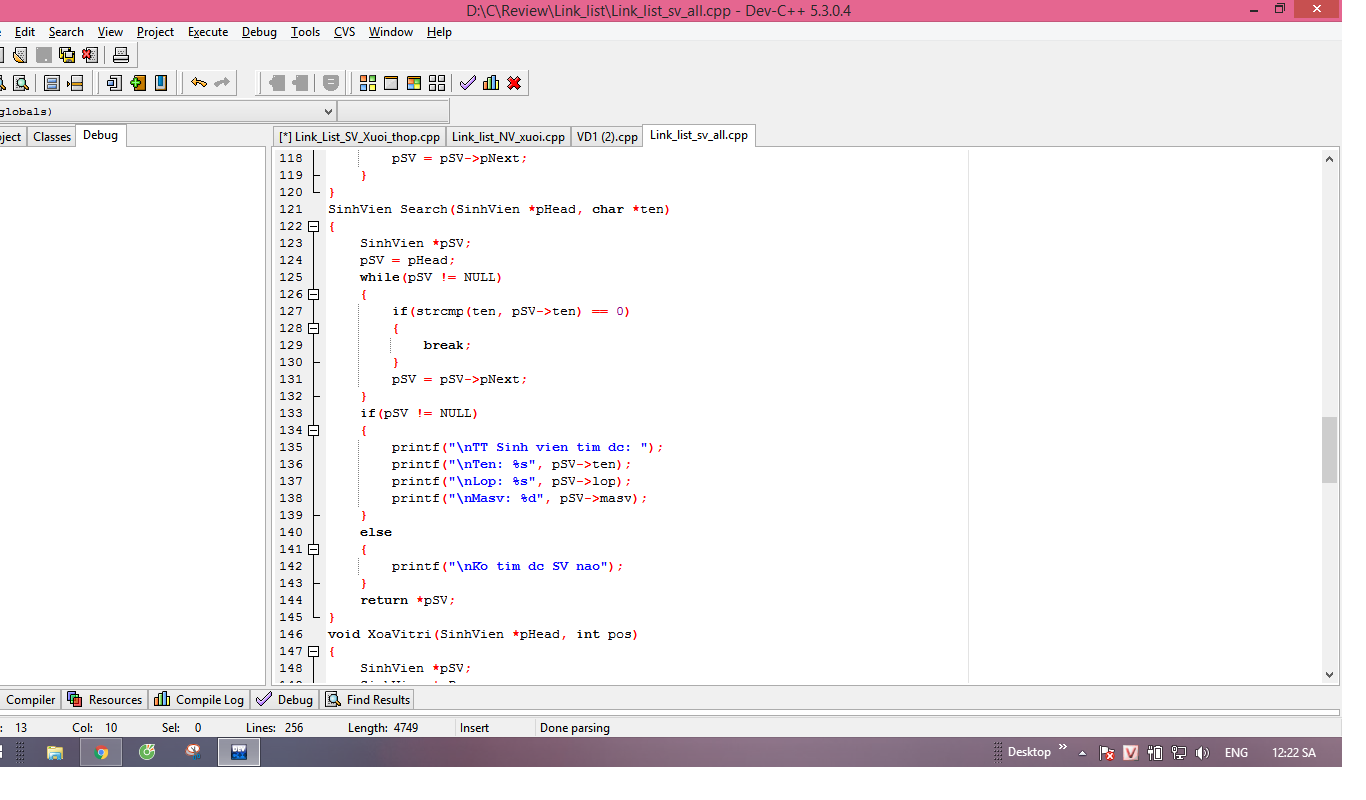Click the Profile analysis bar chart icon
1366x800 pixels.
[490, 83]
